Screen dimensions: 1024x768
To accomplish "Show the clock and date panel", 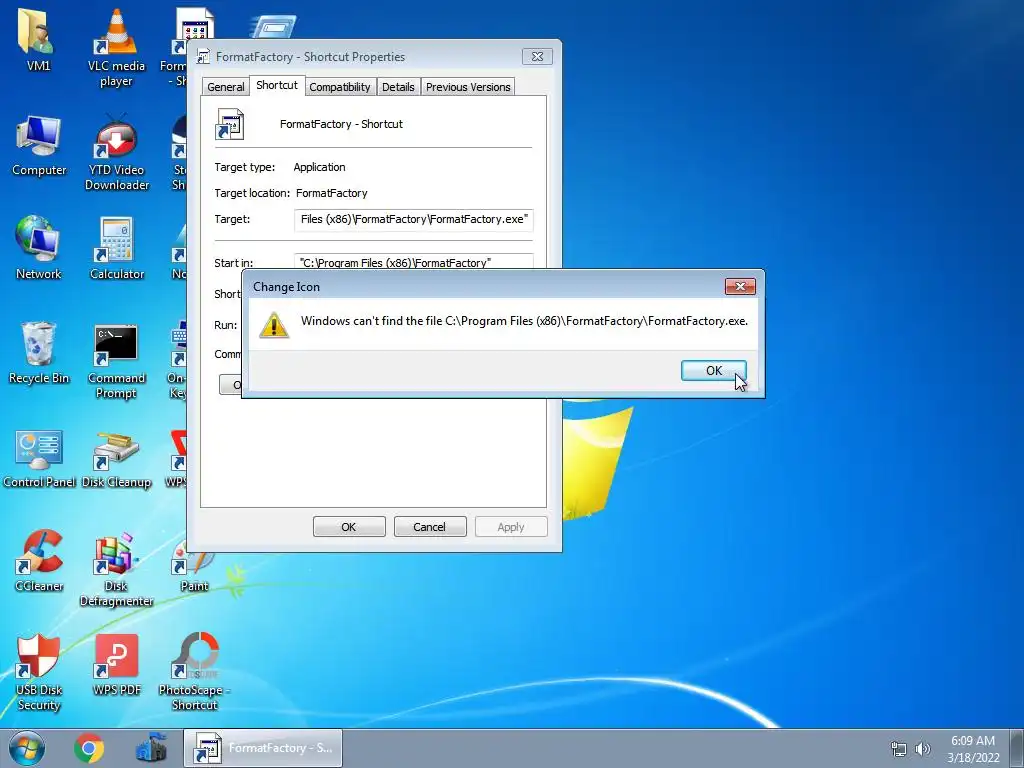I will 973,748.
